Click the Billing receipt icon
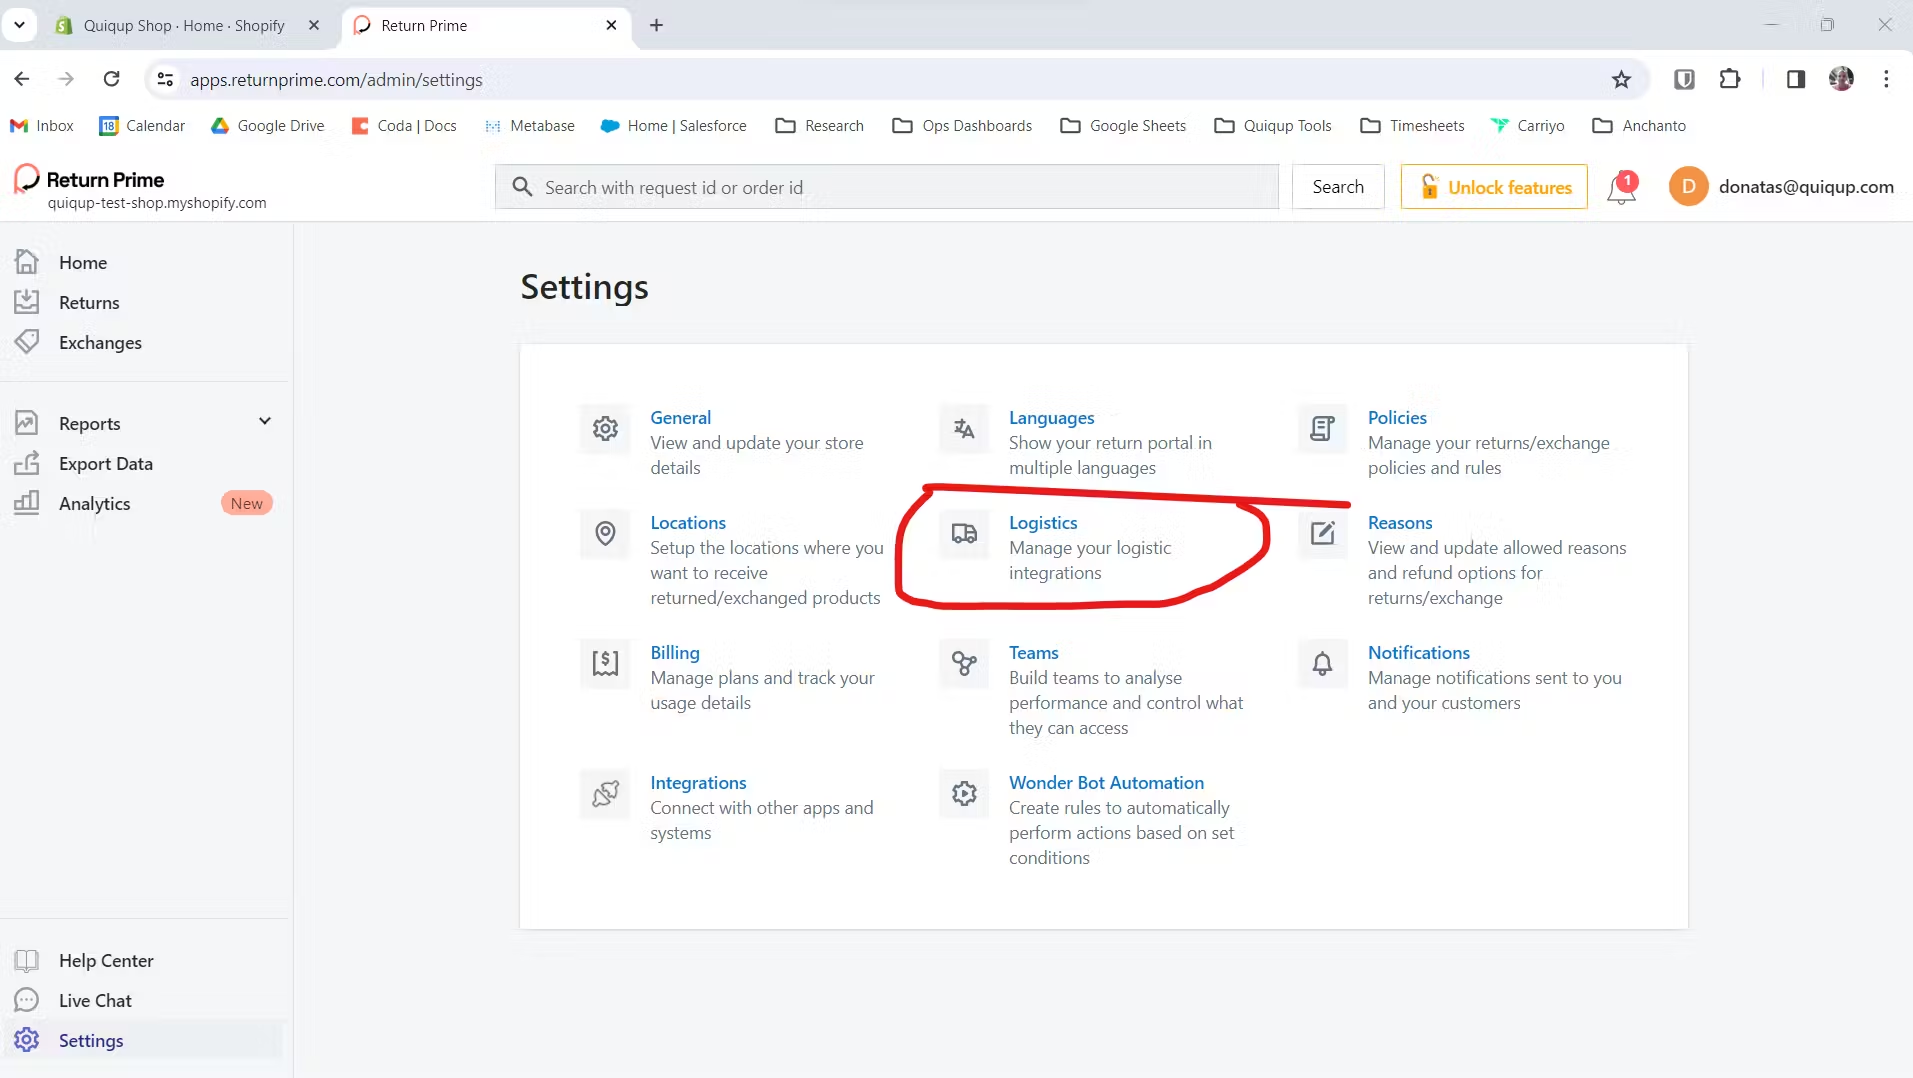Image resolution: width=1913 pixels, height=1078 pixels. (605, 664)
